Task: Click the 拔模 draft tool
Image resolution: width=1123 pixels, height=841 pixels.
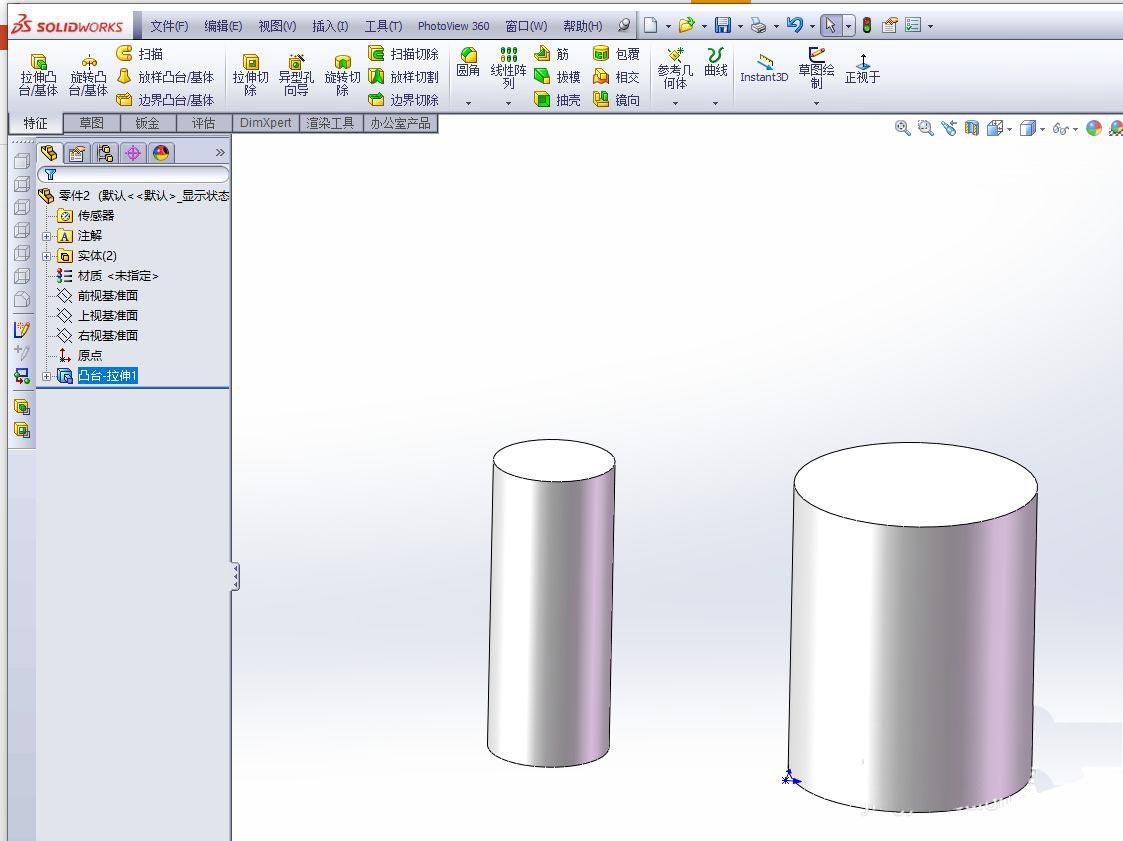Action: point(557,77)
